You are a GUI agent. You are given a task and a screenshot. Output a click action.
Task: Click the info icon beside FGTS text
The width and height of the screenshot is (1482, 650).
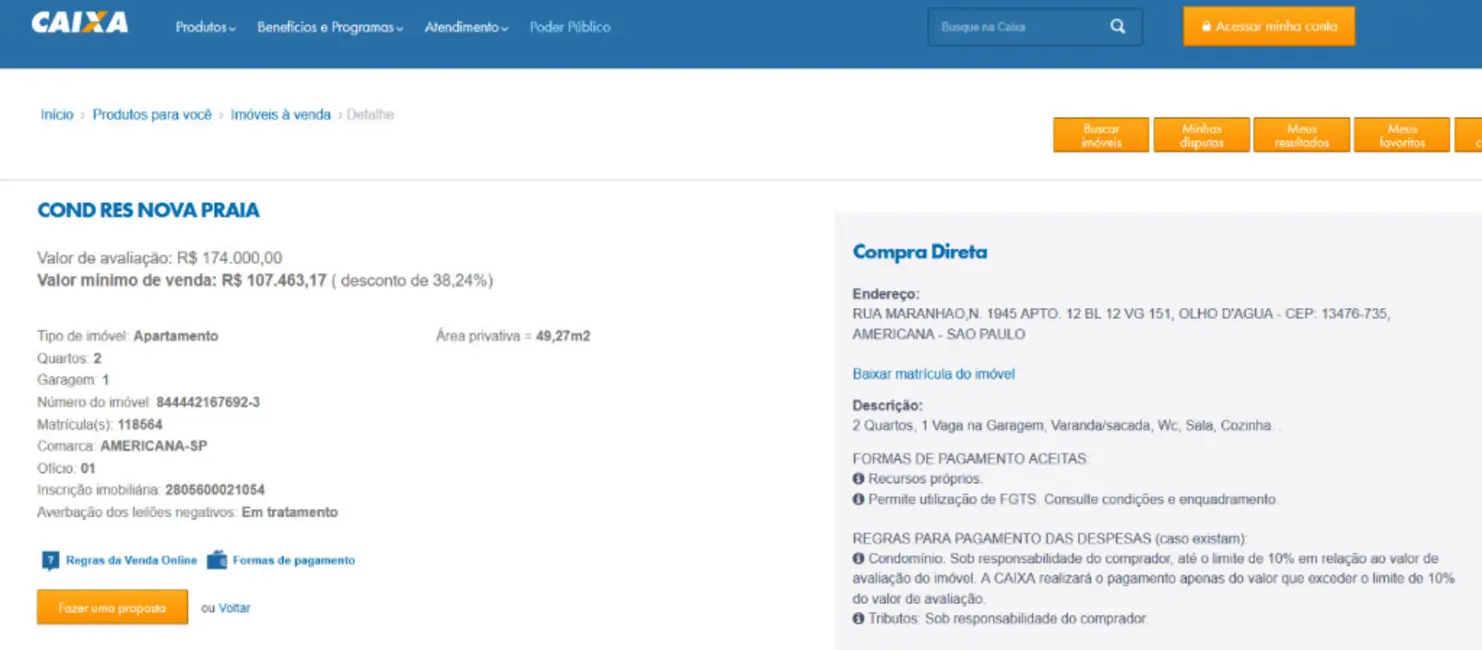coord(858,499)
